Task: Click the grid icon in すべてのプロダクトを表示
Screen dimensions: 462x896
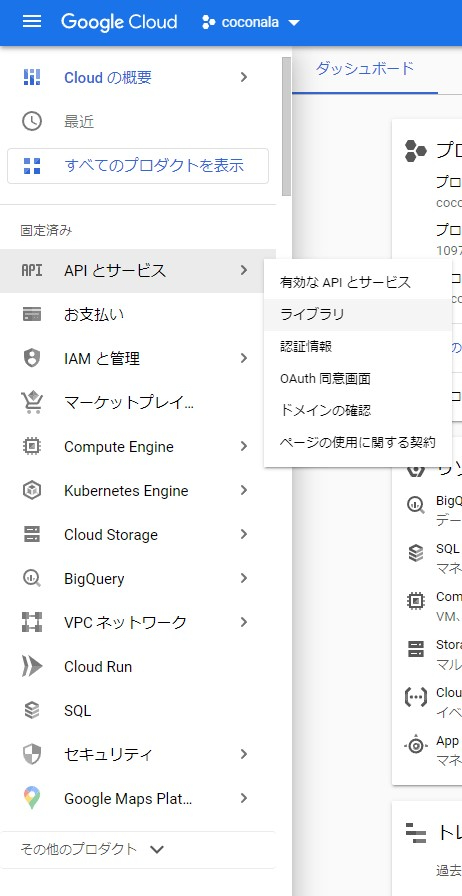Action: 32,166
